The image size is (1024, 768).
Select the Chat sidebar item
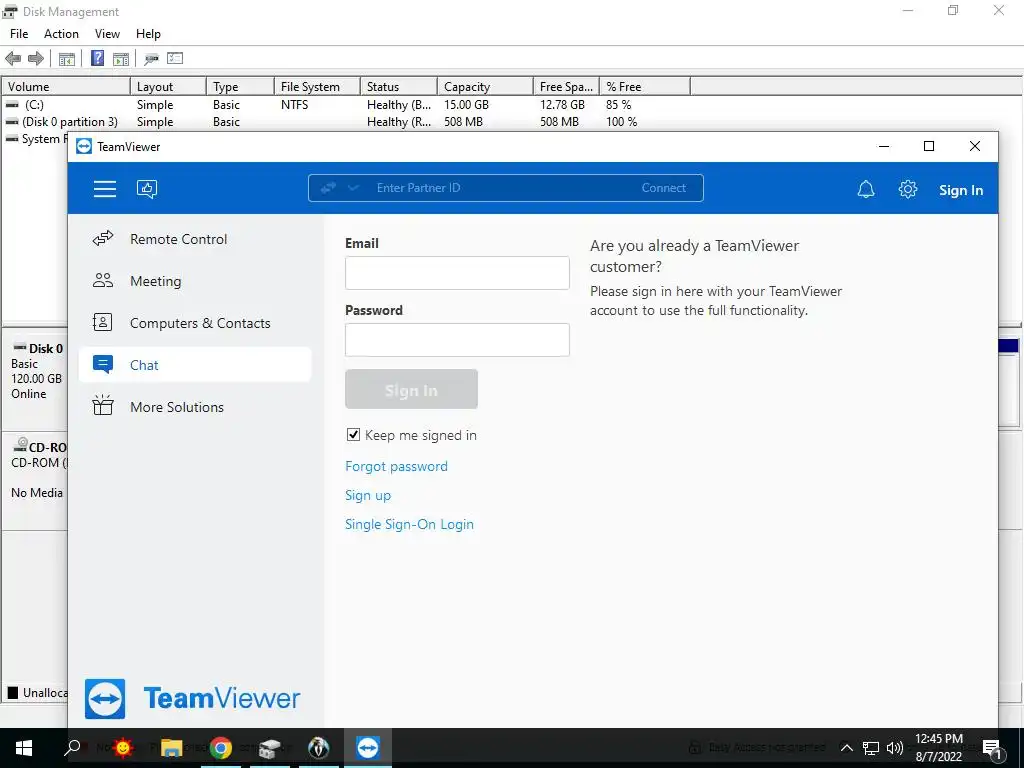click(195, 364)
